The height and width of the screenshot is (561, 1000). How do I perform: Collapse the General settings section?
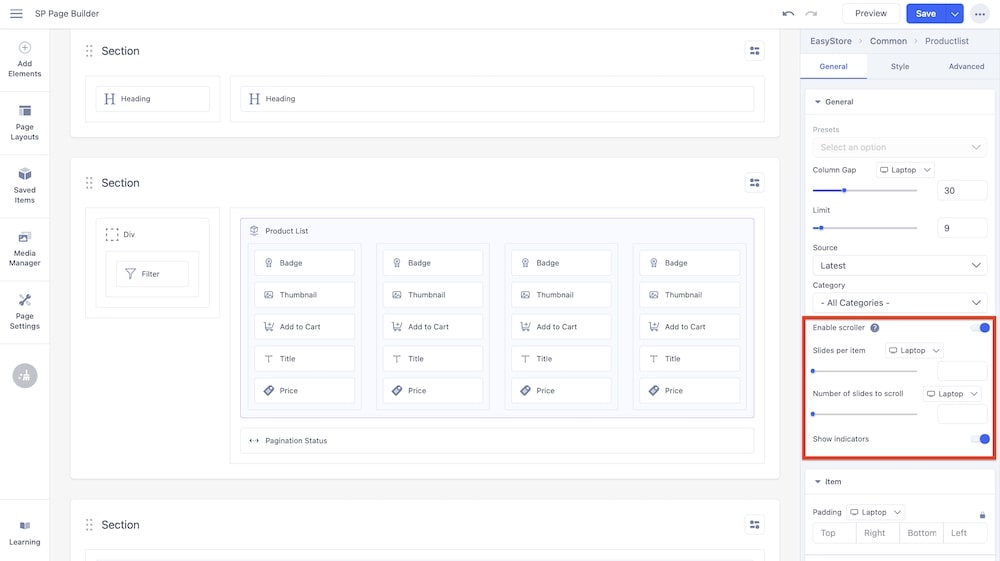point(818,102)
